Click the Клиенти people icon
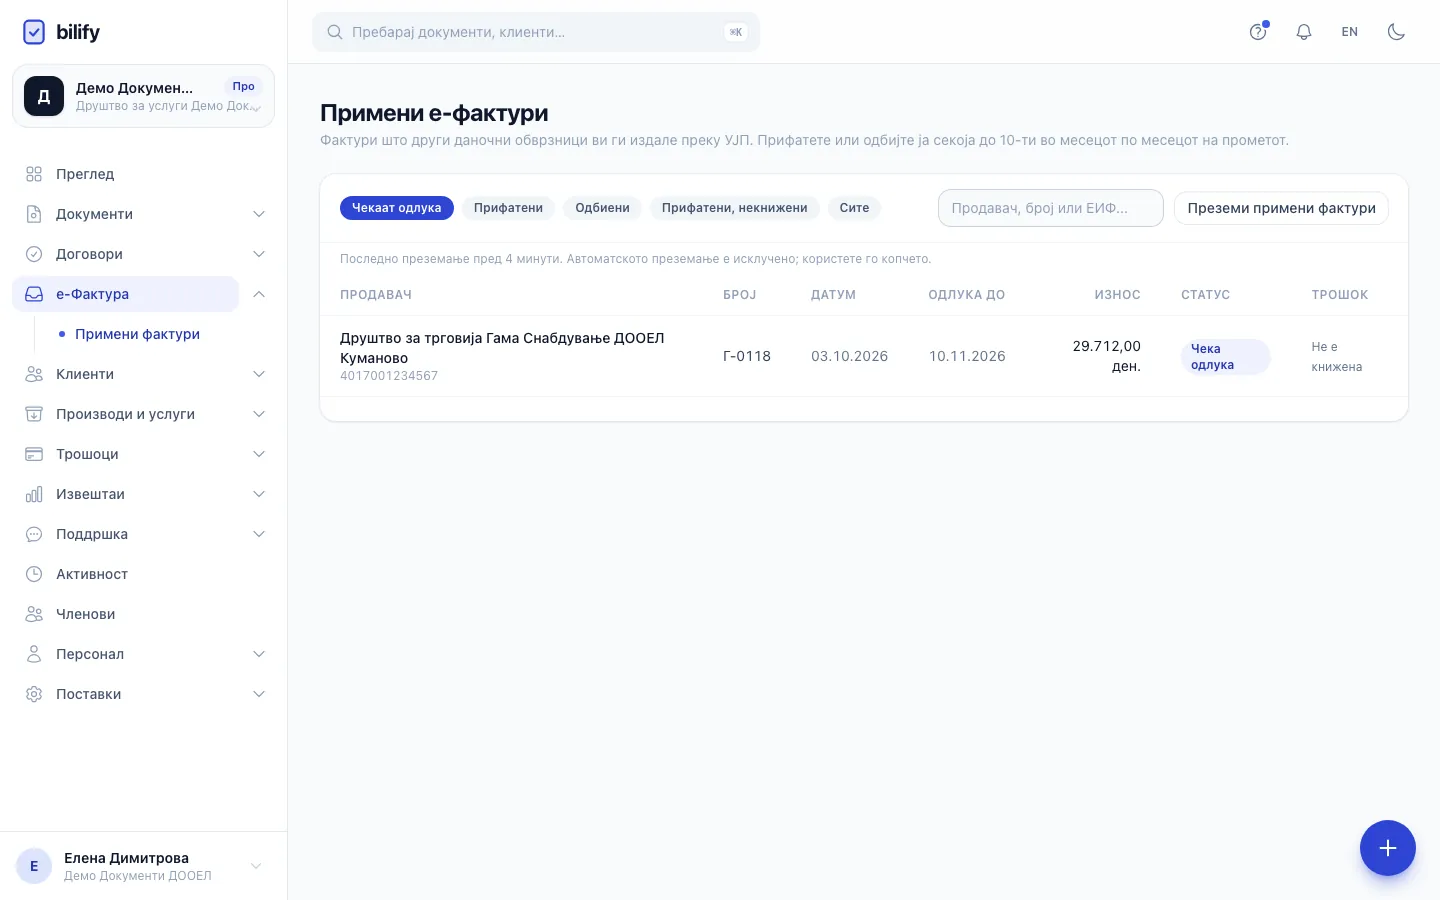This screenshot has width=1440, height=900. (x=34, y=374)
